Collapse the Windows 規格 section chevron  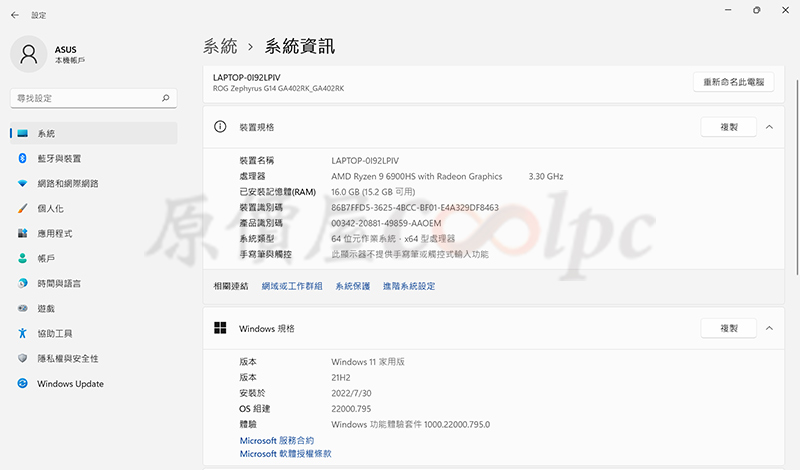coord(769,328)
